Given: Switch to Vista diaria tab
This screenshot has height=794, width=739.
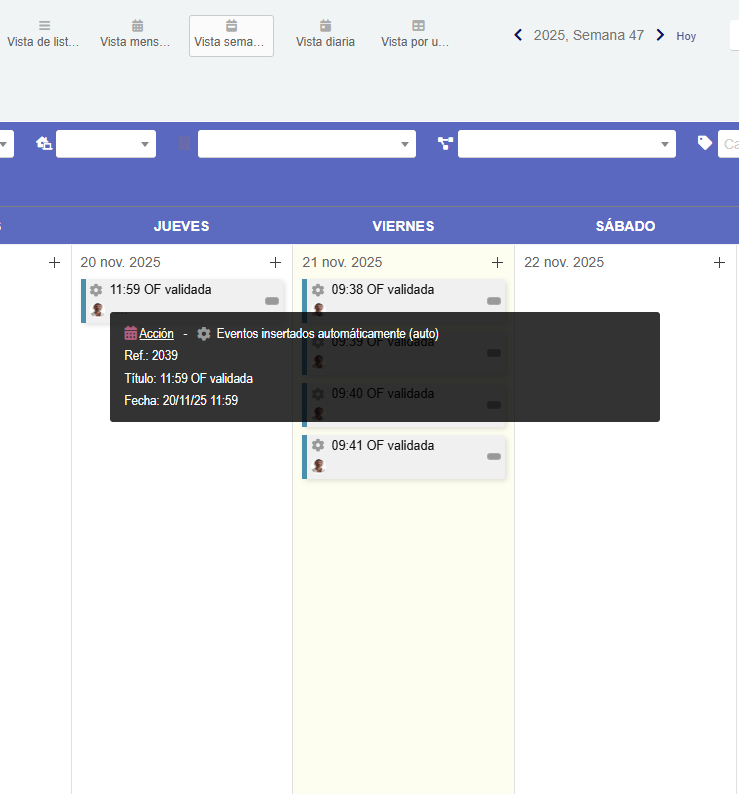Looking at the screenshot, I should click(325, 34).
